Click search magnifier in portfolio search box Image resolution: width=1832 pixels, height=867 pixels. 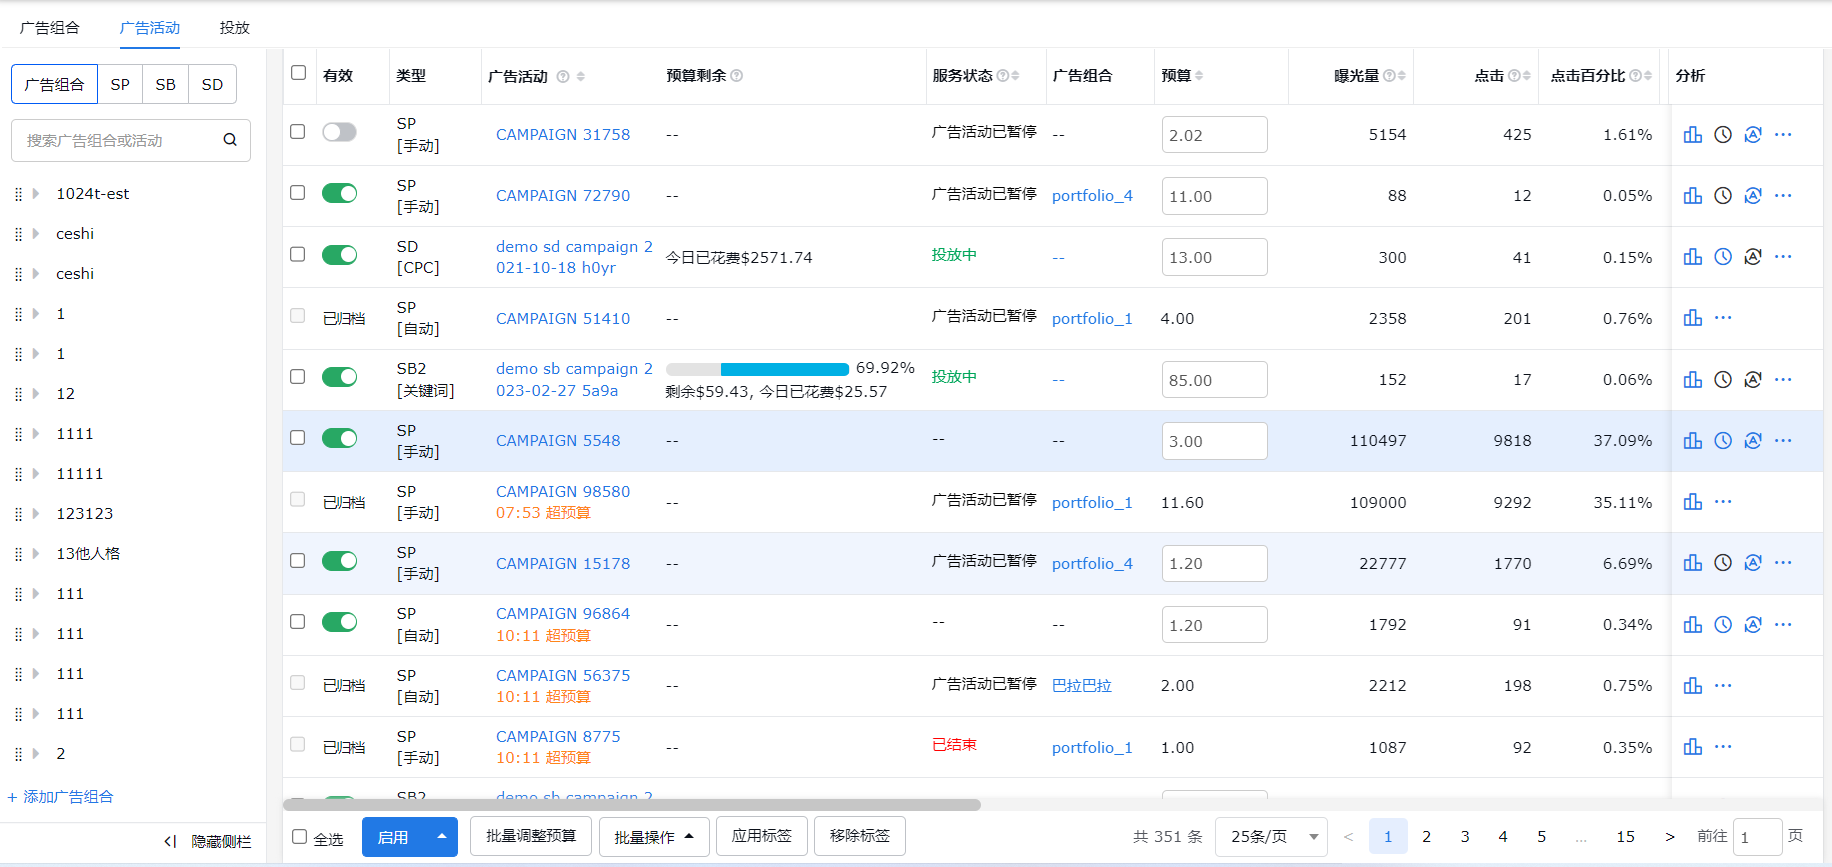[x=230, y=140]
